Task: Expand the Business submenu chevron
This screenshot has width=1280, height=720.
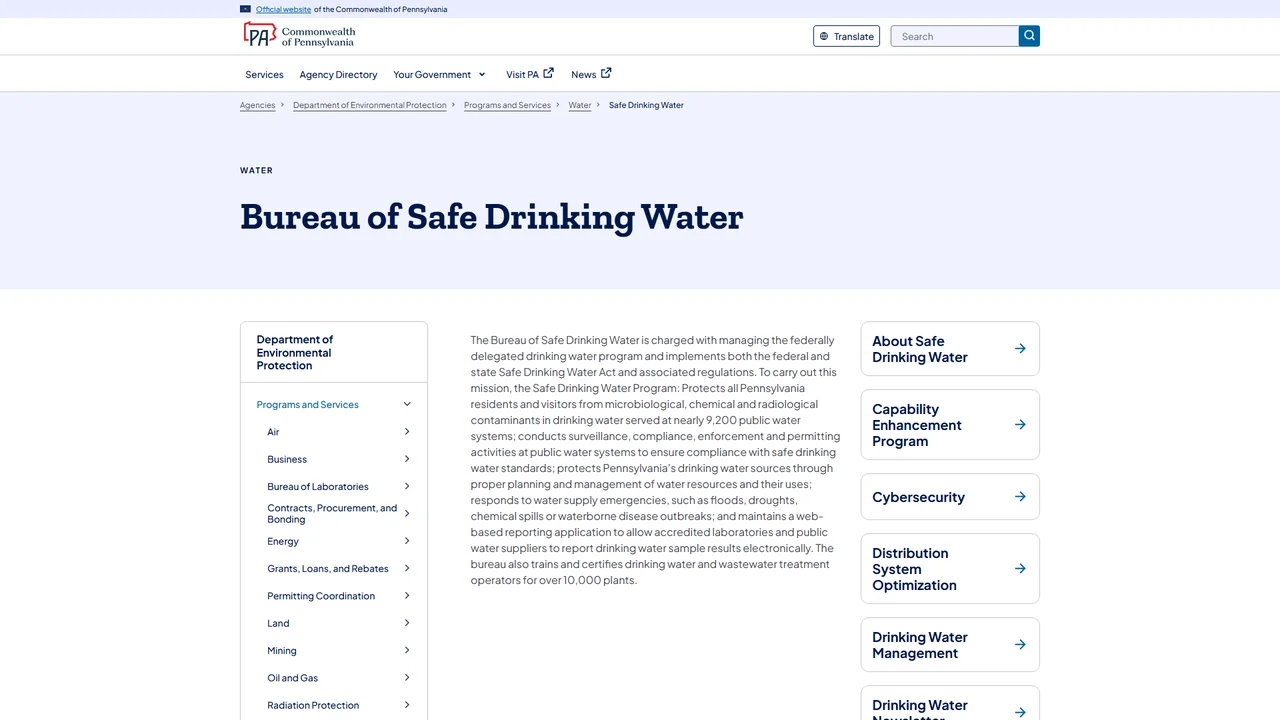Action: point(407,459)
